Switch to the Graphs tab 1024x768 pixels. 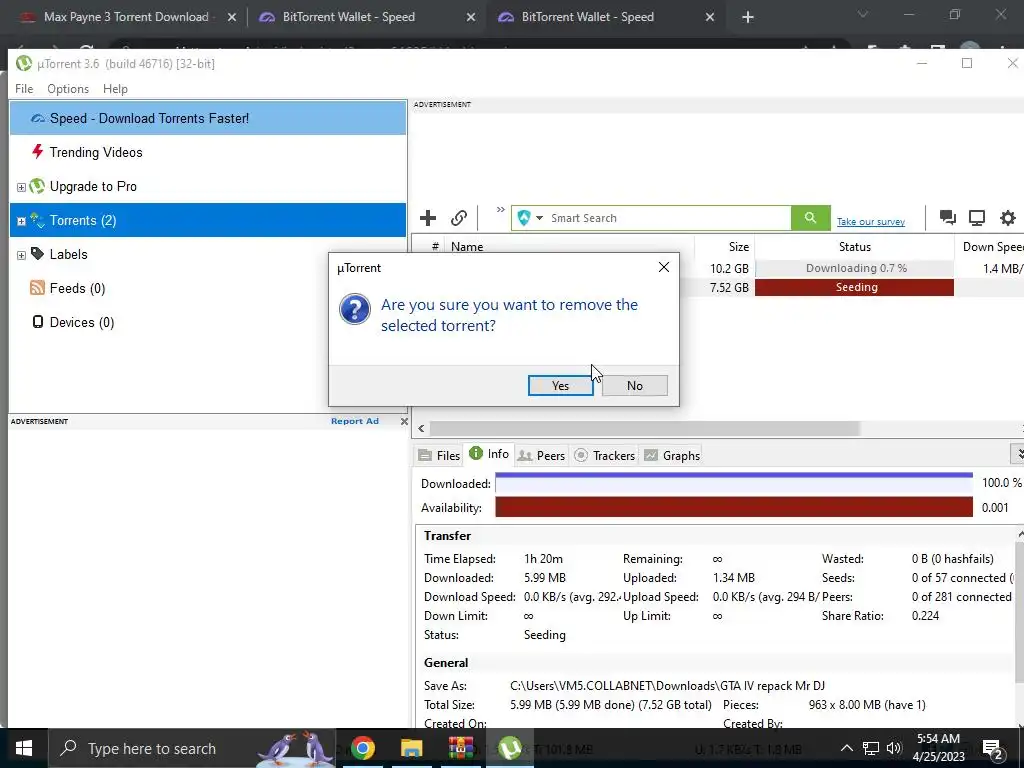coord(672,455)
